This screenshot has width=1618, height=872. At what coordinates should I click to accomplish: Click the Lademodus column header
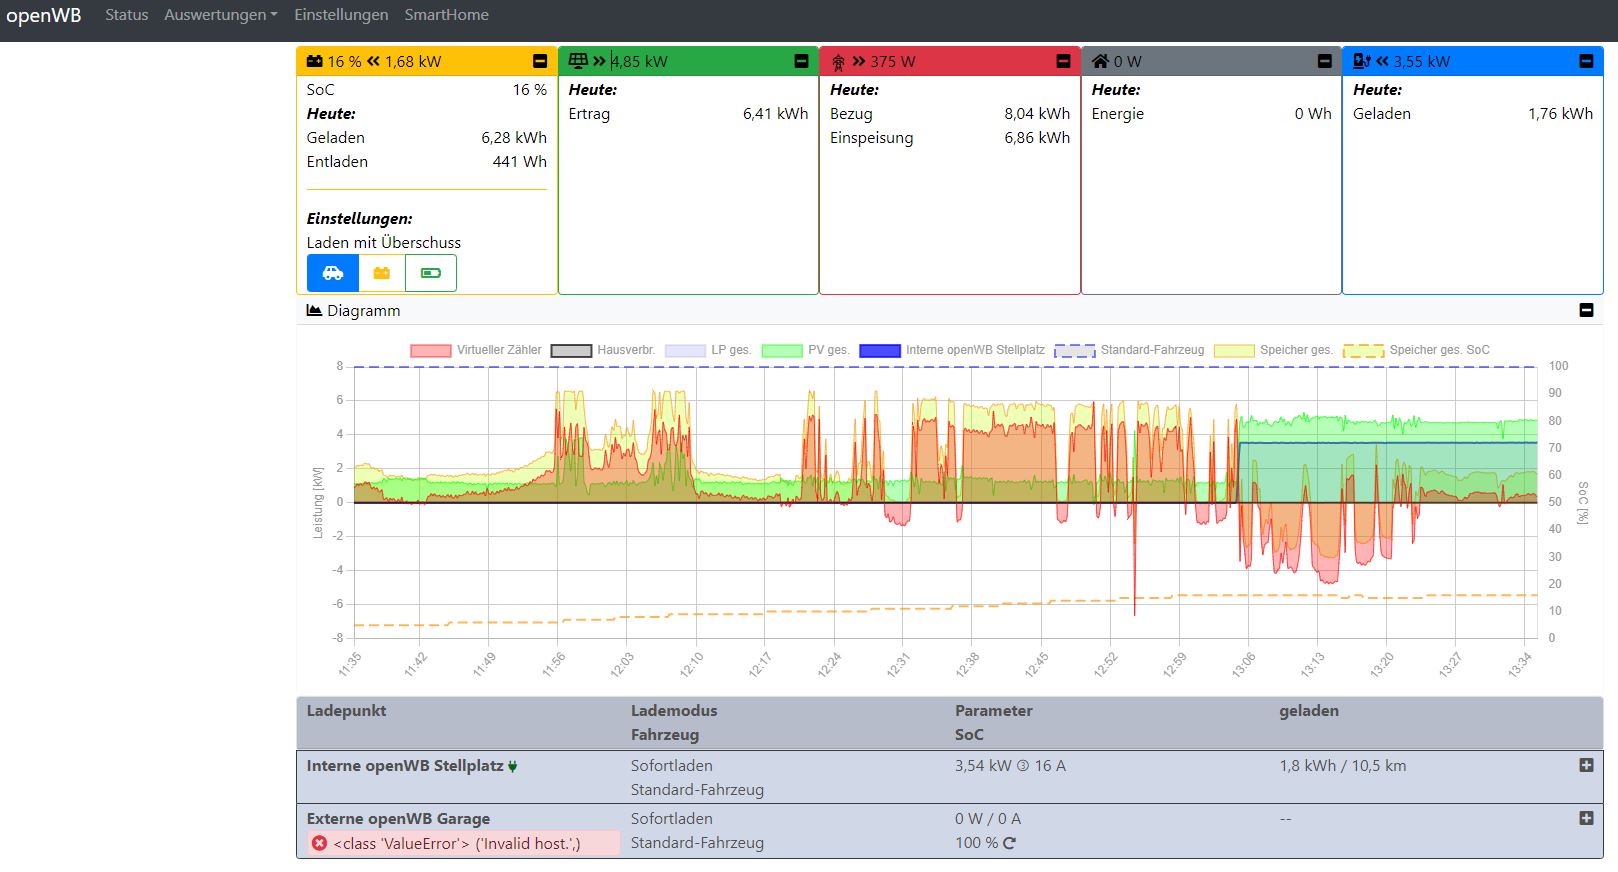[674, 711]
